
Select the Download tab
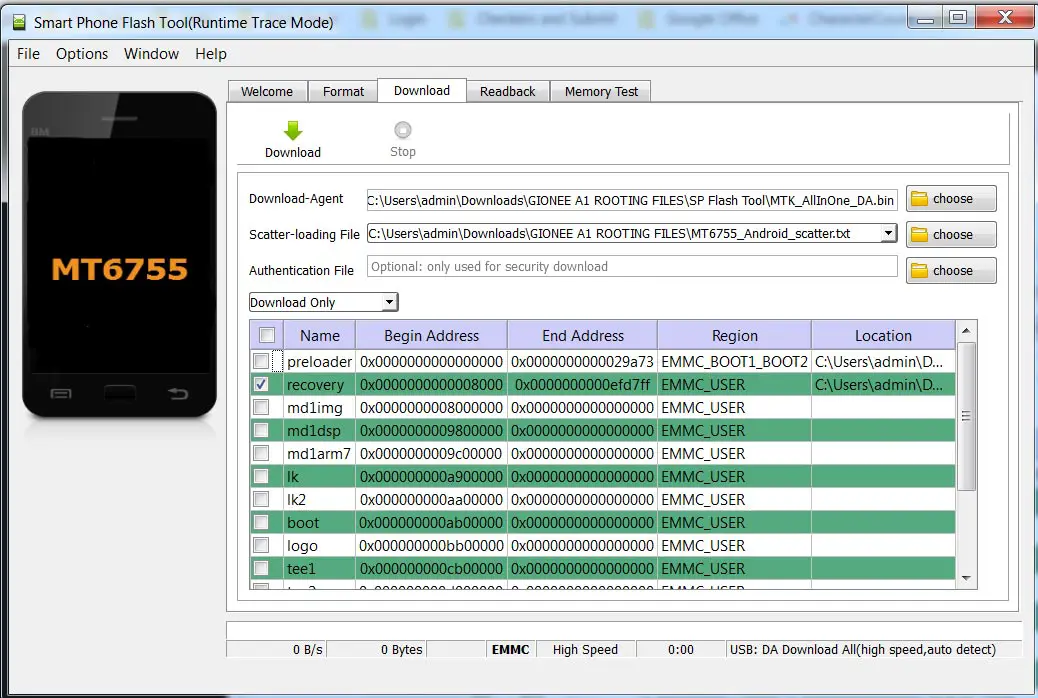click(x=422, y=91)
